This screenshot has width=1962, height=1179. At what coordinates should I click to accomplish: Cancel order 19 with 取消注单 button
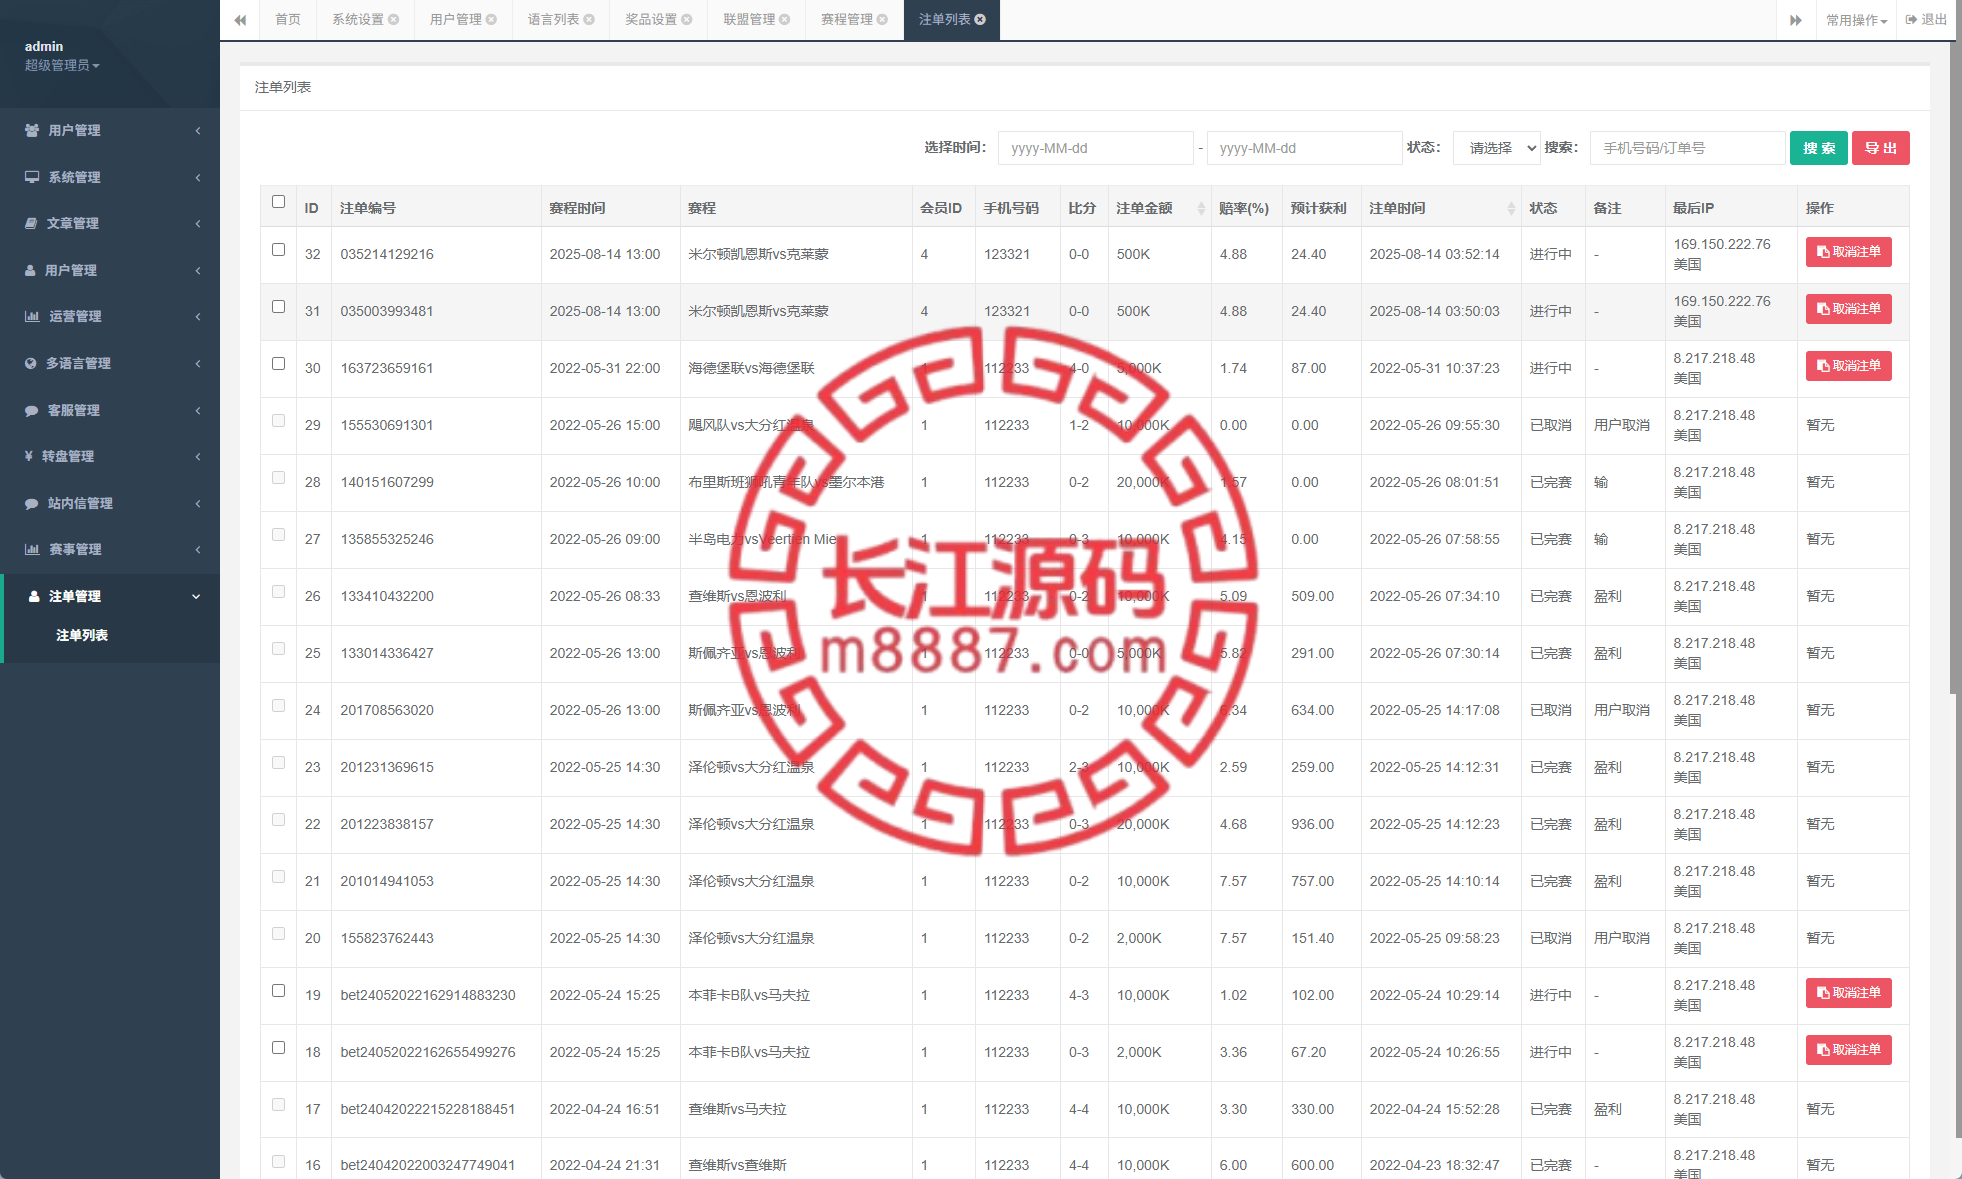pos(1848,993)
